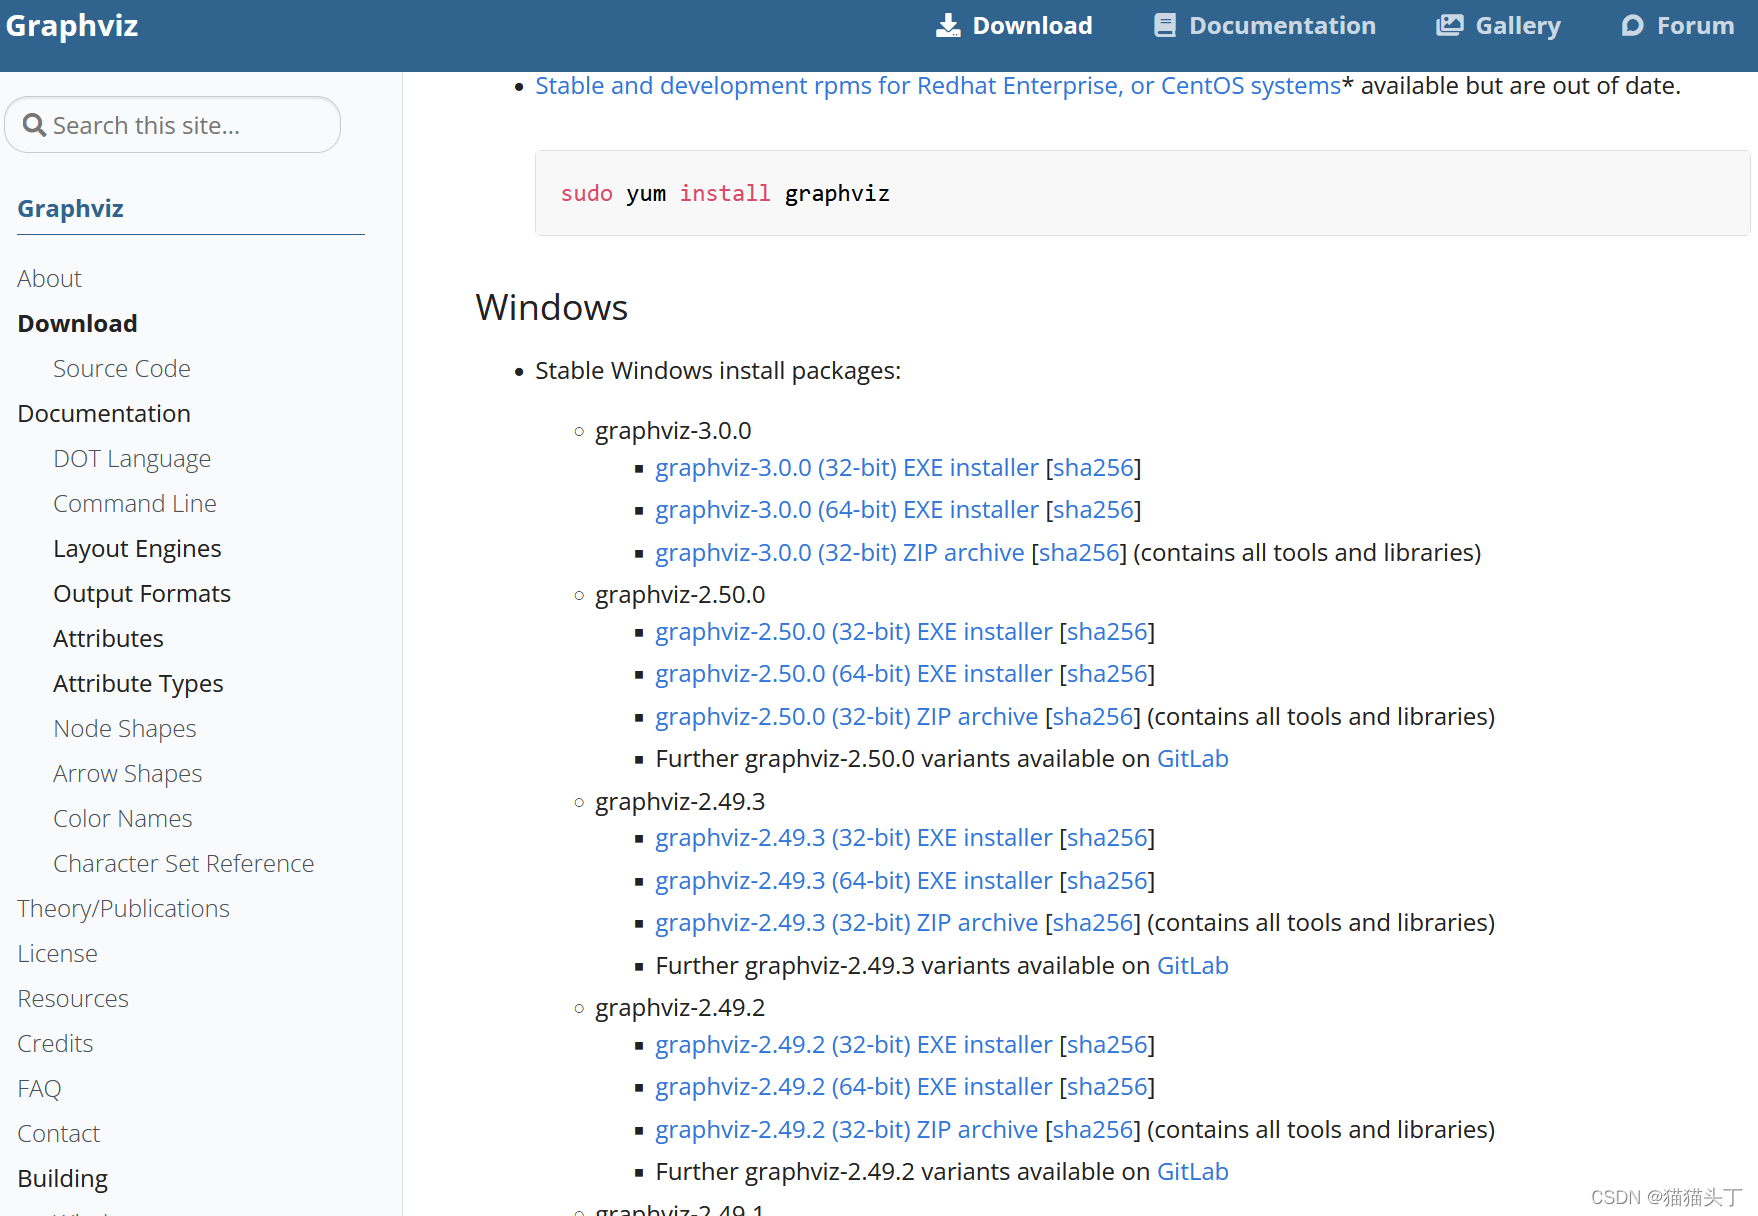1758x1216 pixels.
Task: Go to the Graphviz home logo text
Action: coord(72,26)
